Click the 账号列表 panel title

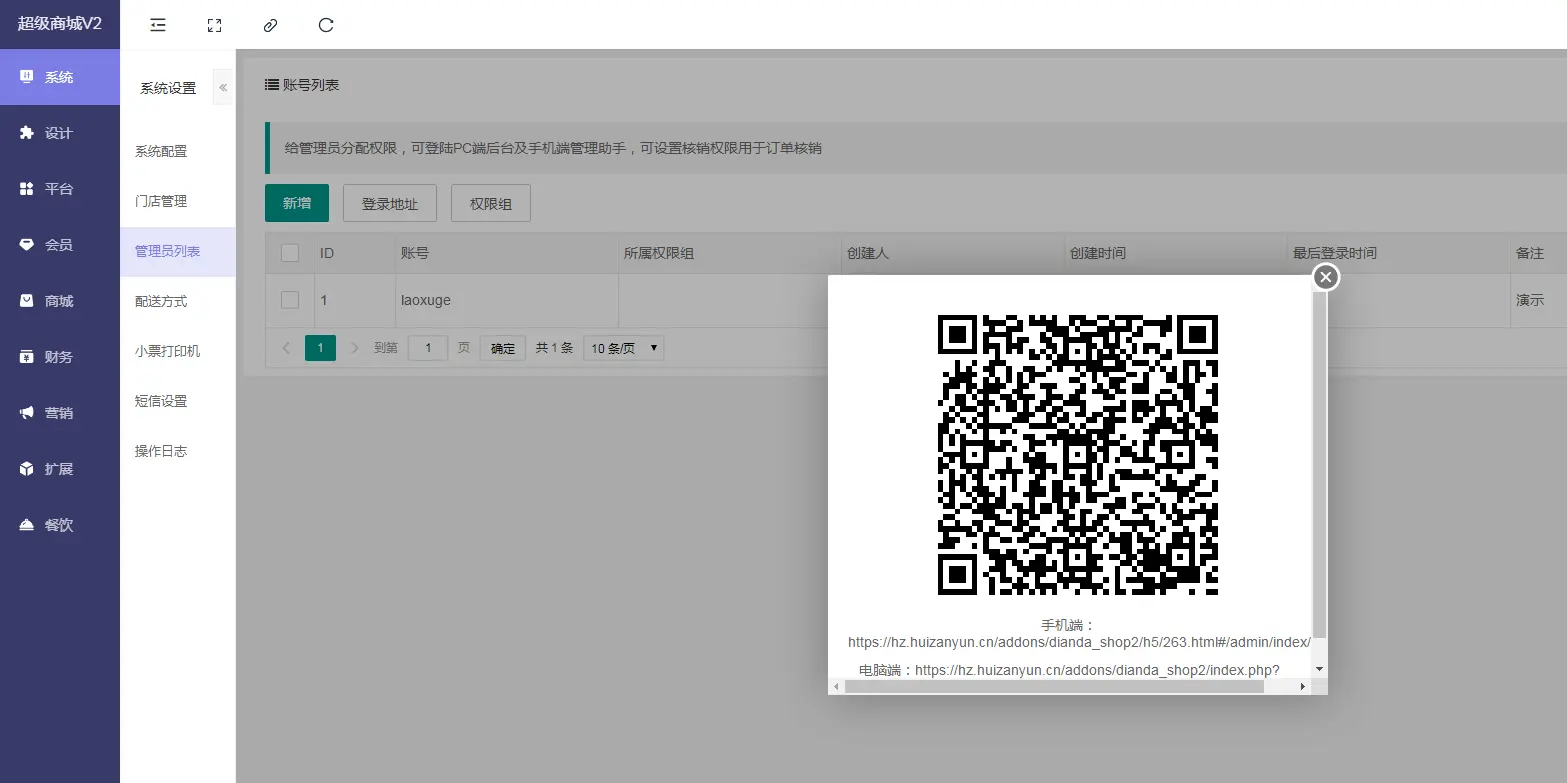point(302,85)
